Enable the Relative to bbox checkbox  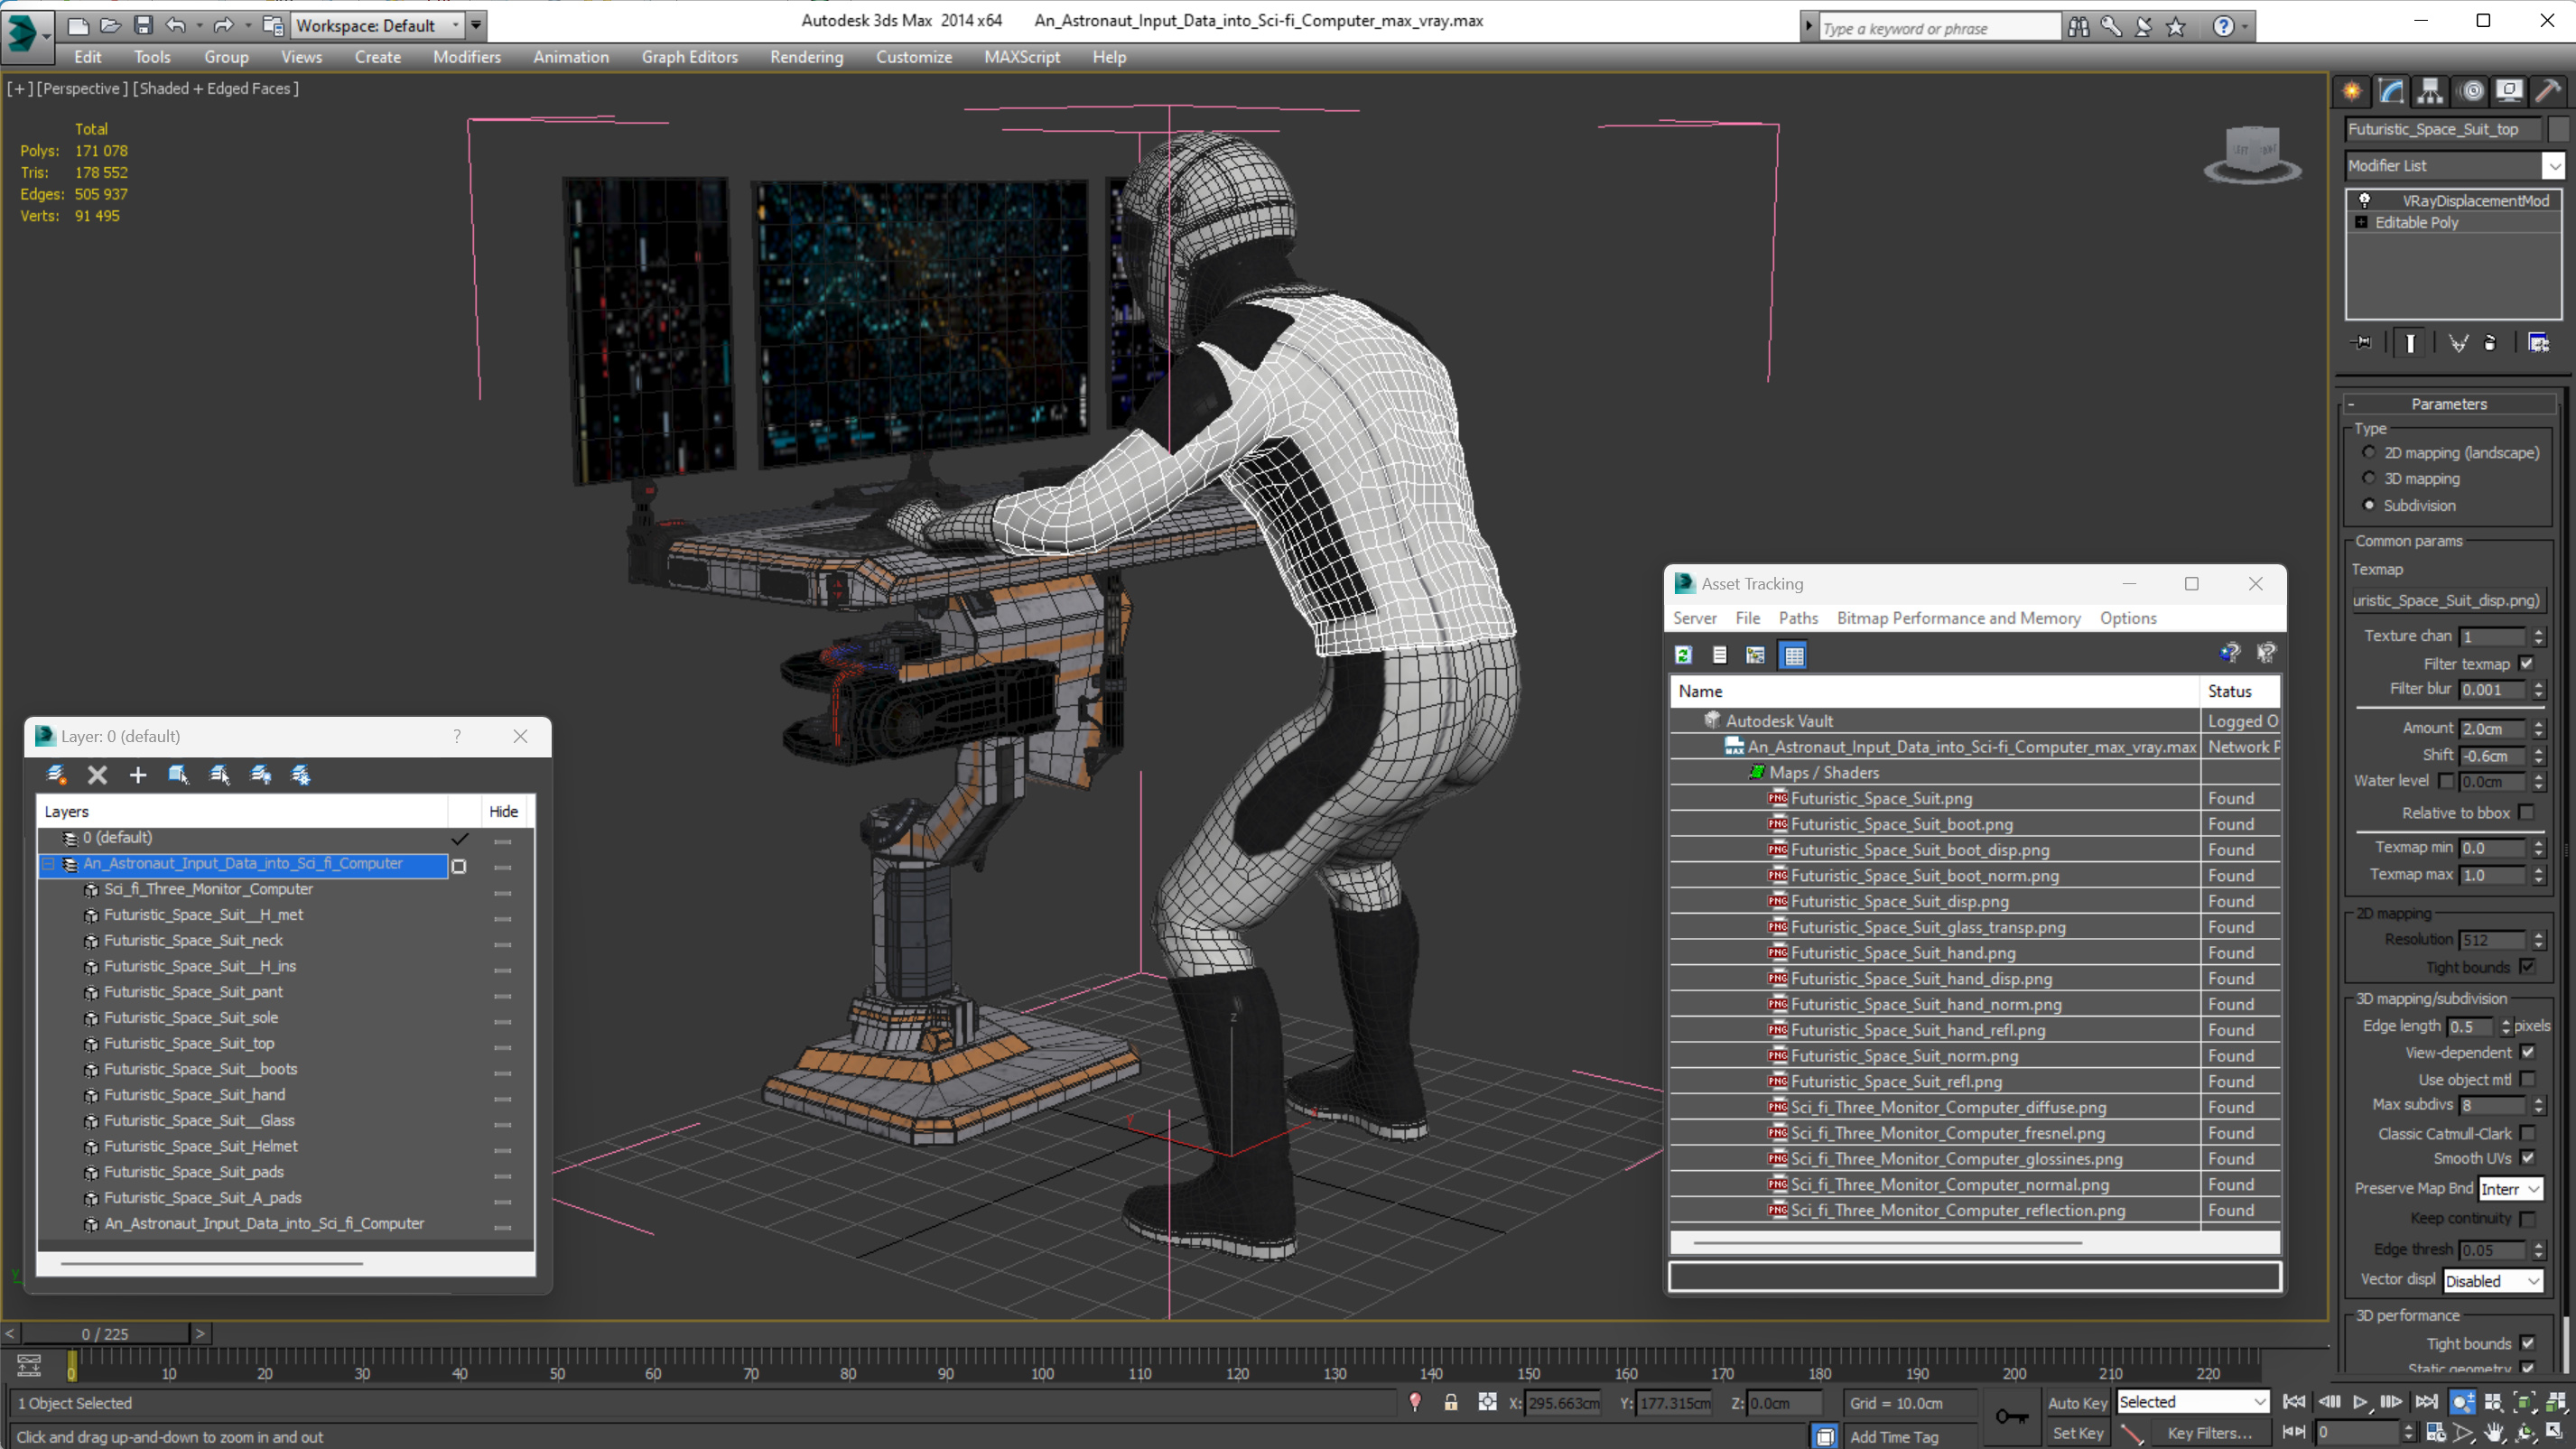click(2527, 812)
